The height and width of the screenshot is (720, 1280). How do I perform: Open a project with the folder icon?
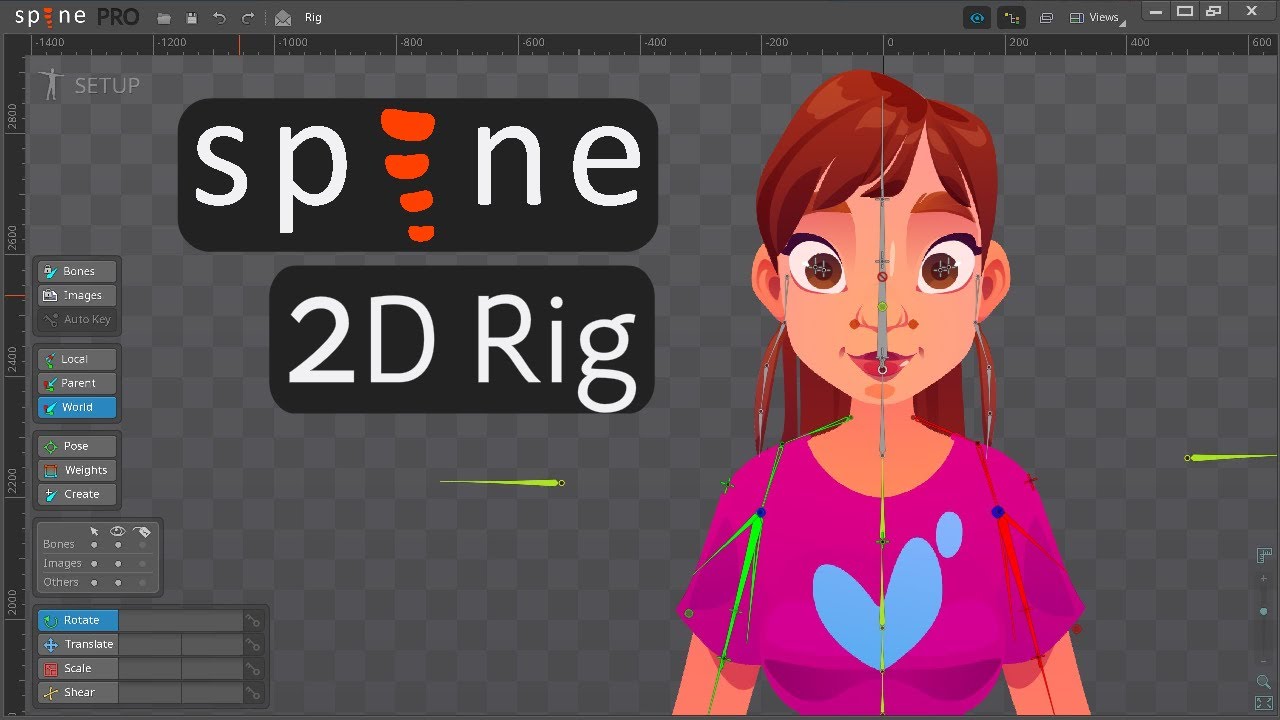click(x=164, y=18)
